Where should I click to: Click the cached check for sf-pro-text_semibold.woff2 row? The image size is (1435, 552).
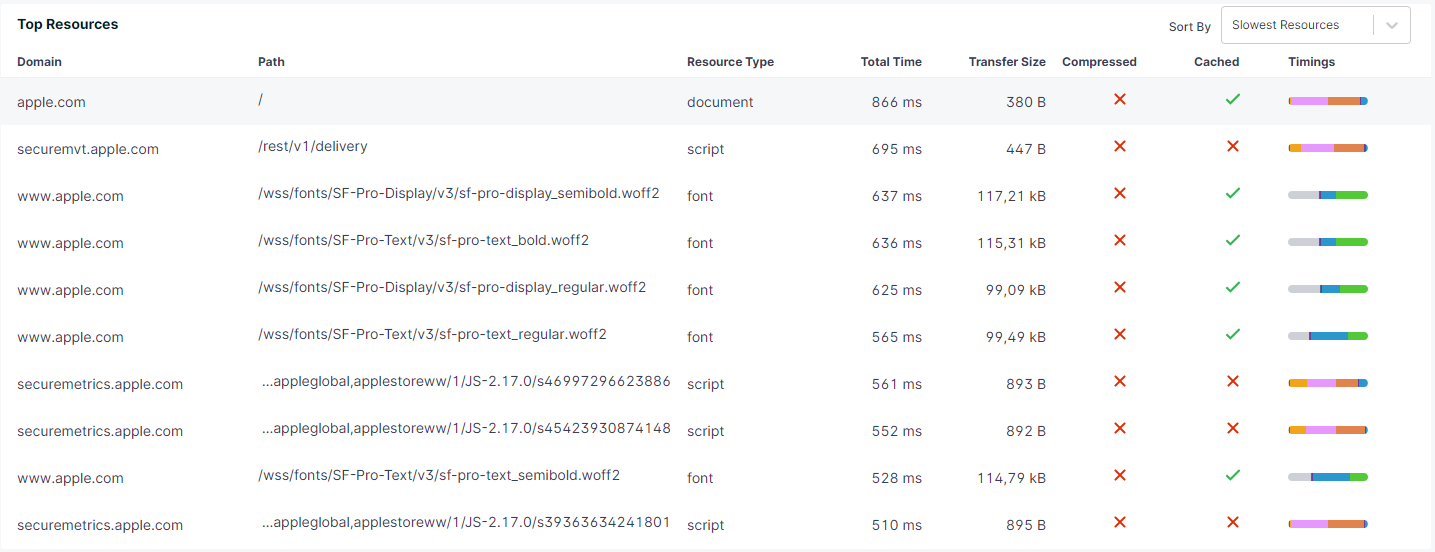click(x=1233, y=475)
